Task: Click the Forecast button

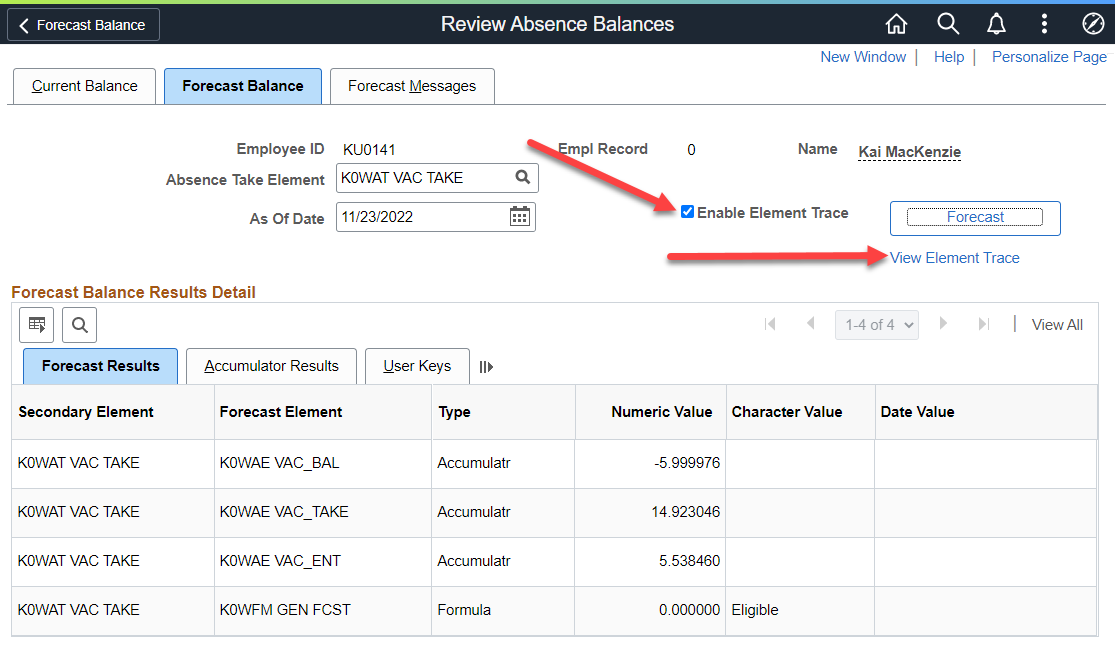Action: [974, 217]
